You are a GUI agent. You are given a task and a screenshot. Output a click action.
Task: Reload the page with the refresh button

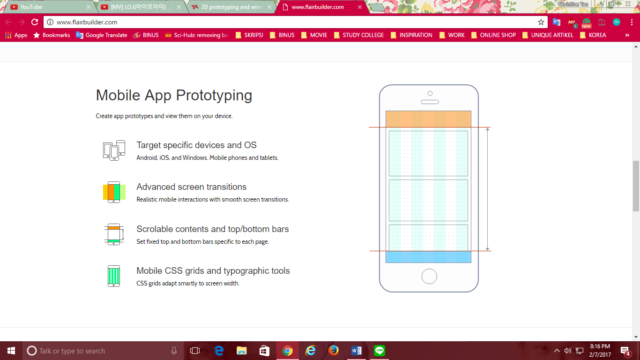[35, 22]
